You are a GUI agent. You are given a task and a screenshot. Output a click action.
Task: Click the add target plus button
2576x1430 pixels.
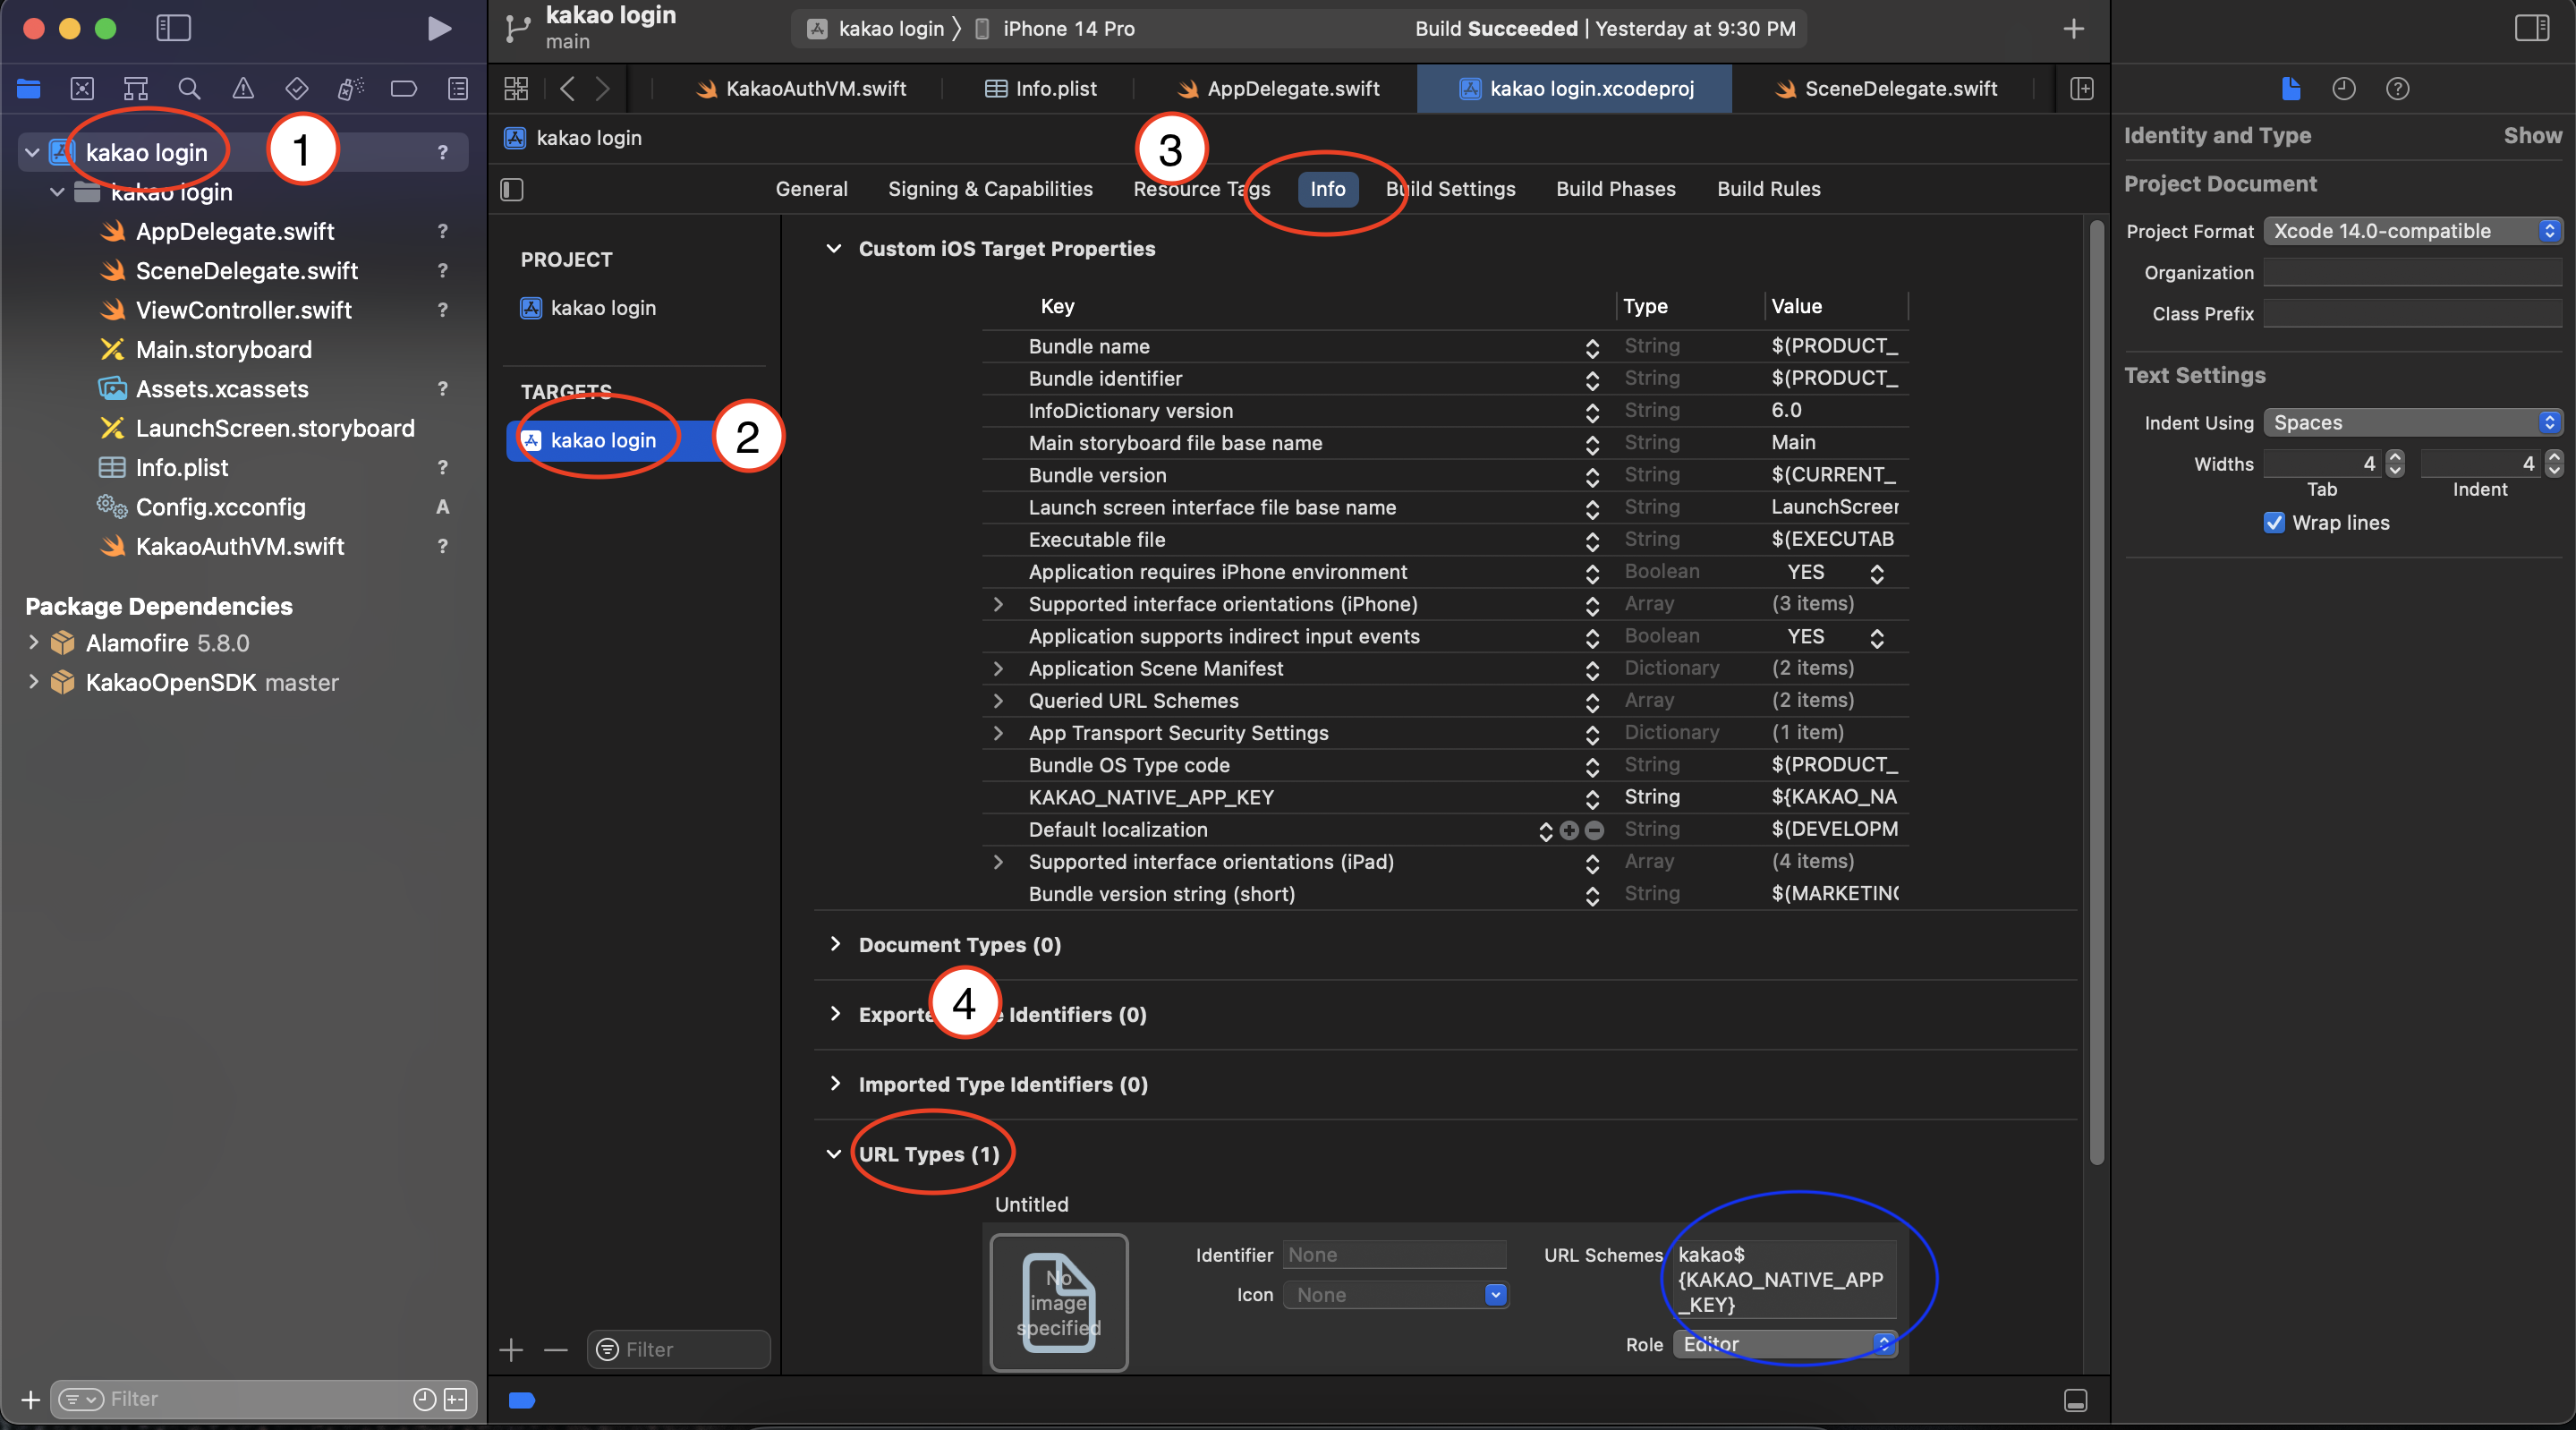511,1350
